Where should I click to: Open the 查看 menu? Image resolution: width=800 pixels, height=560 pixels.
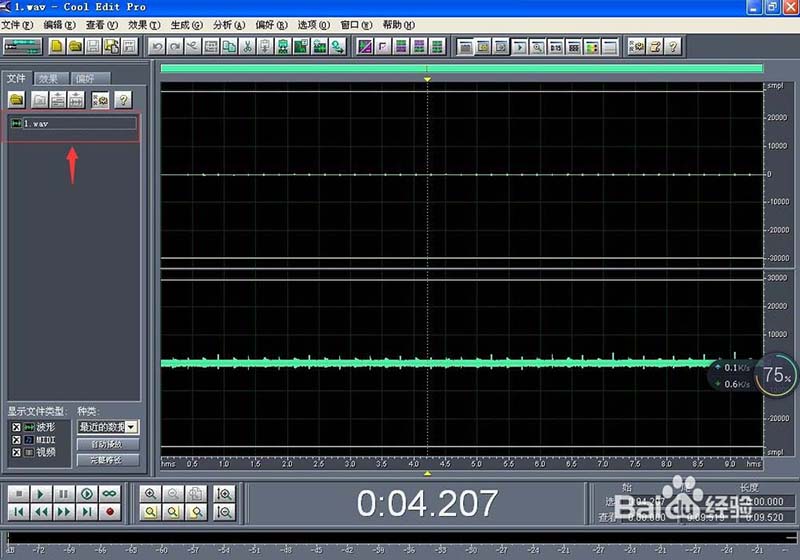tap(102, 24)
